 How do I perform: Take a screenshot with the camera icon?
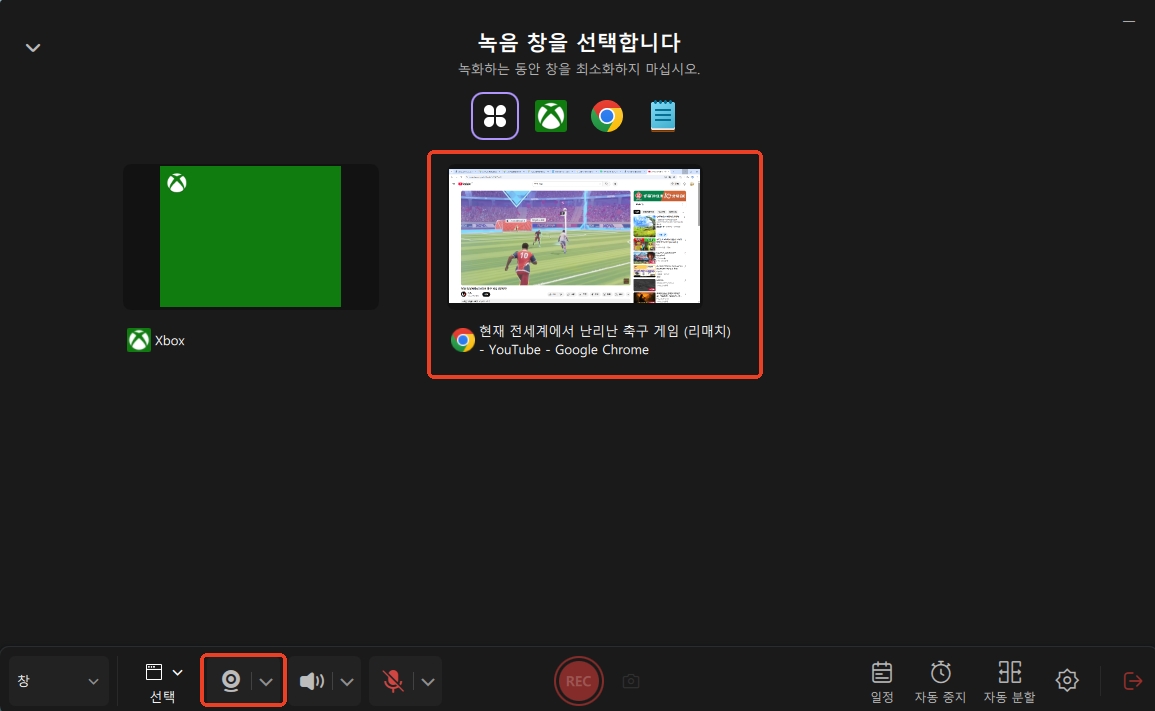click(631, 681)
